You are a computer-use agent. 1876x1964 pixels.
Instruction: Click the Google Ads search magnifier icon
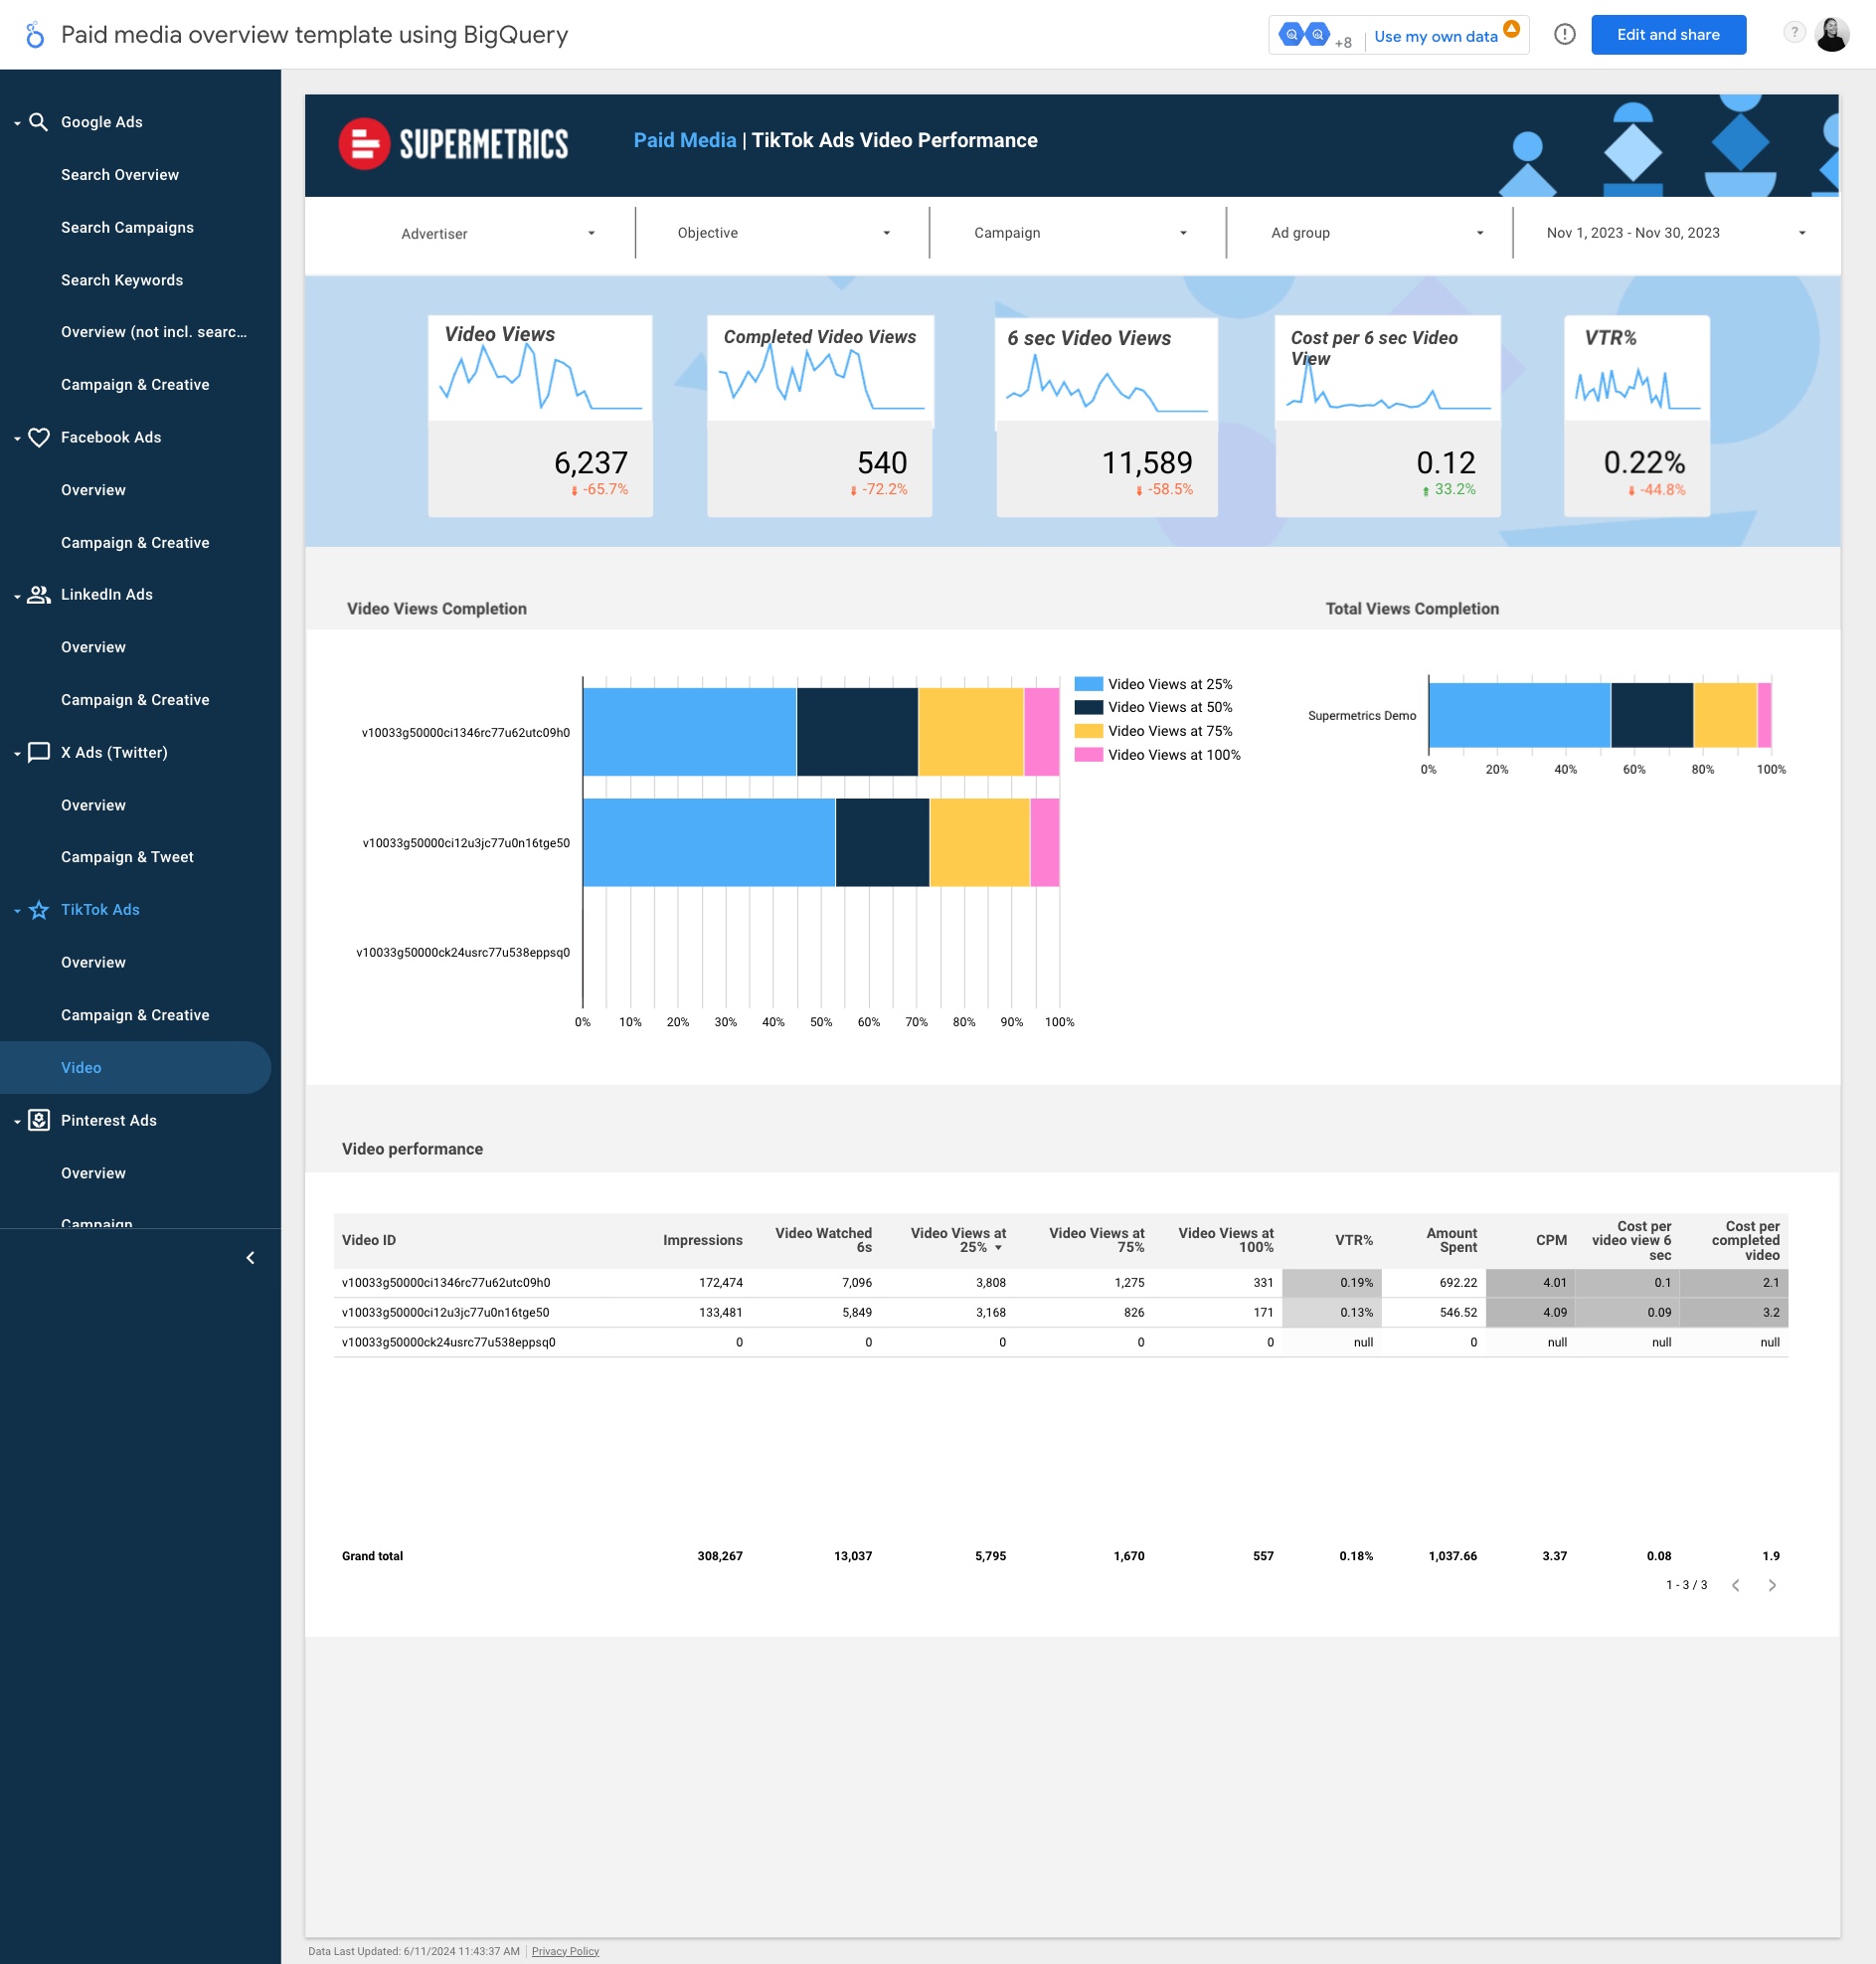coord(39,122)
